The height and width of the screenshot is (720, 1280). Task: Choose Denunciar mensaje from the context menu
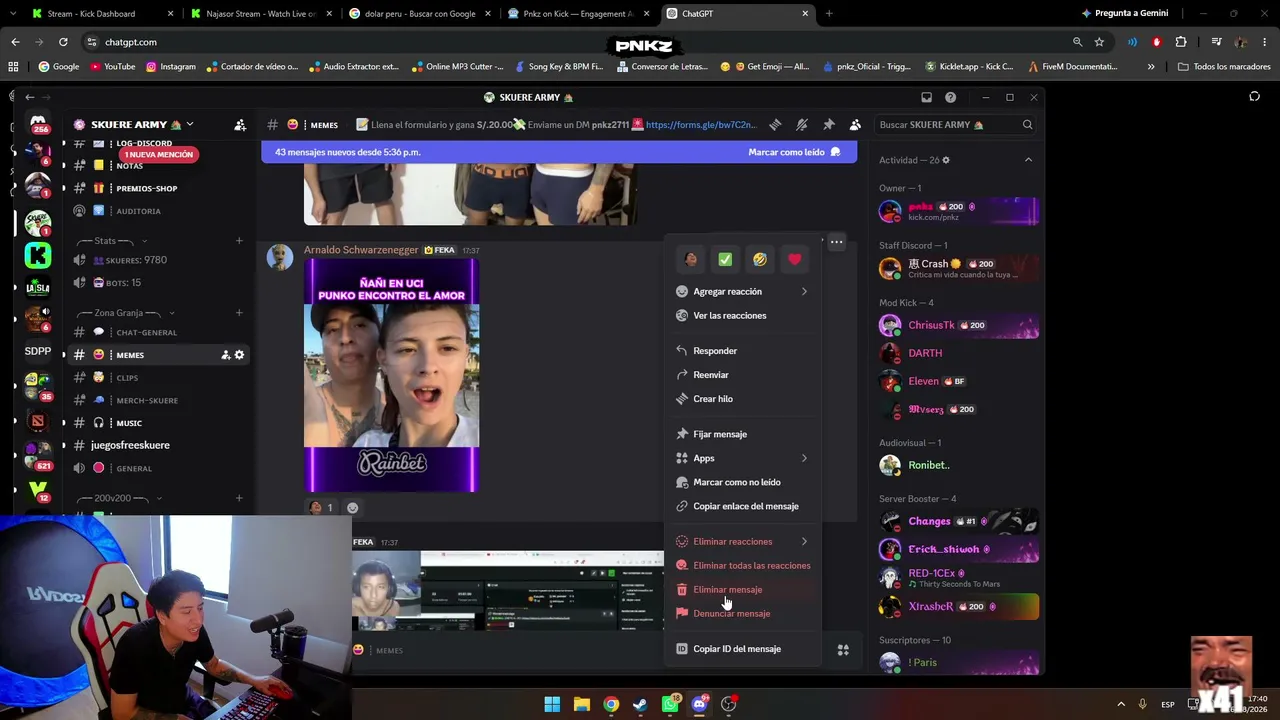click(741, 614)
